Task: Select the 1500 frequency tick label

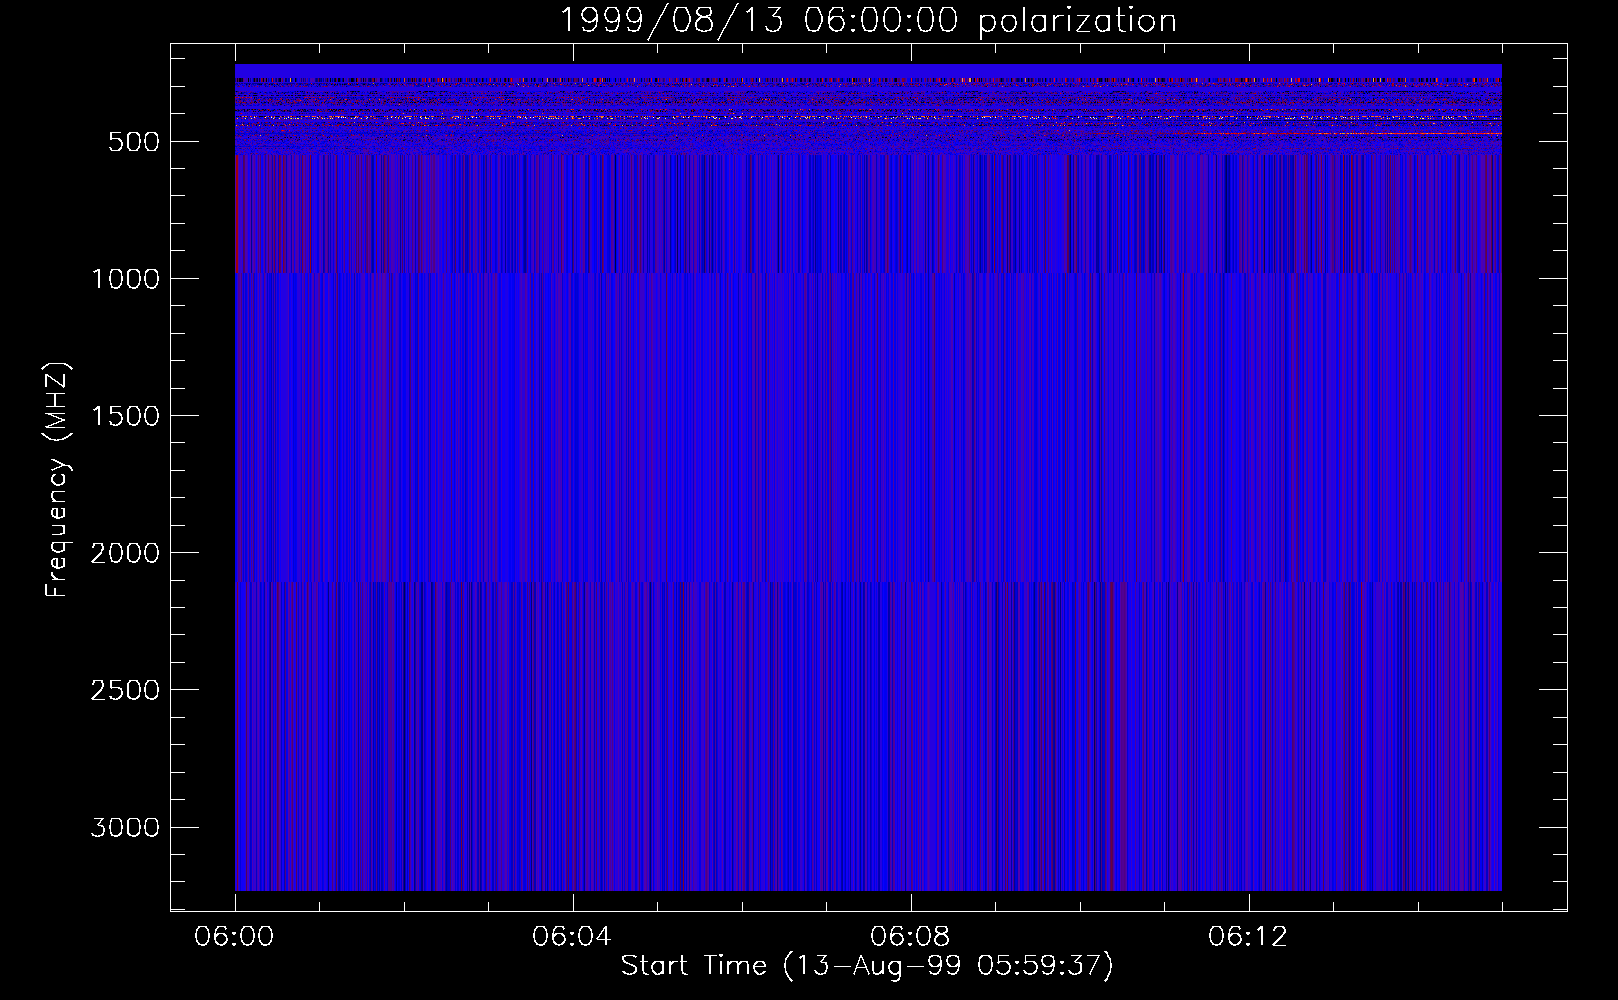Action: coord(125,416)
